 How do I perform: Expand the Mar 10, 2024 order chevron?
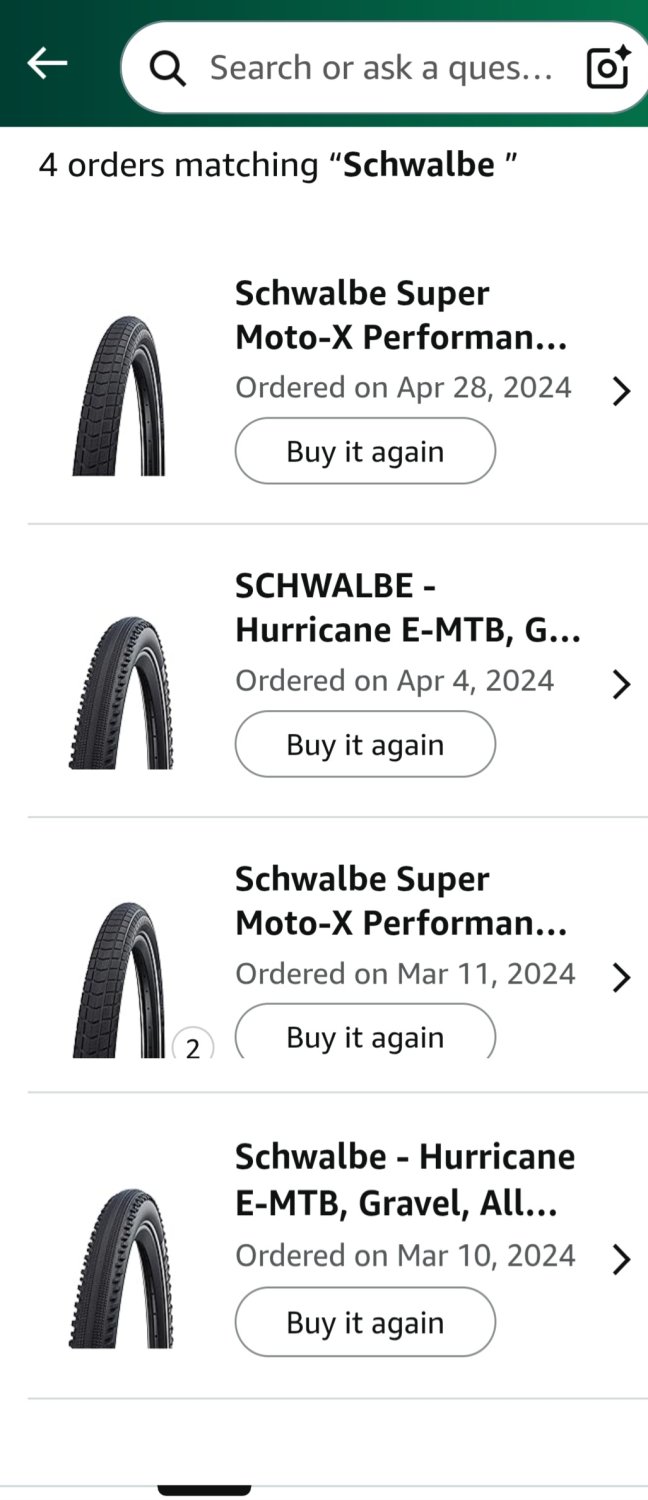click(621, 1260)
